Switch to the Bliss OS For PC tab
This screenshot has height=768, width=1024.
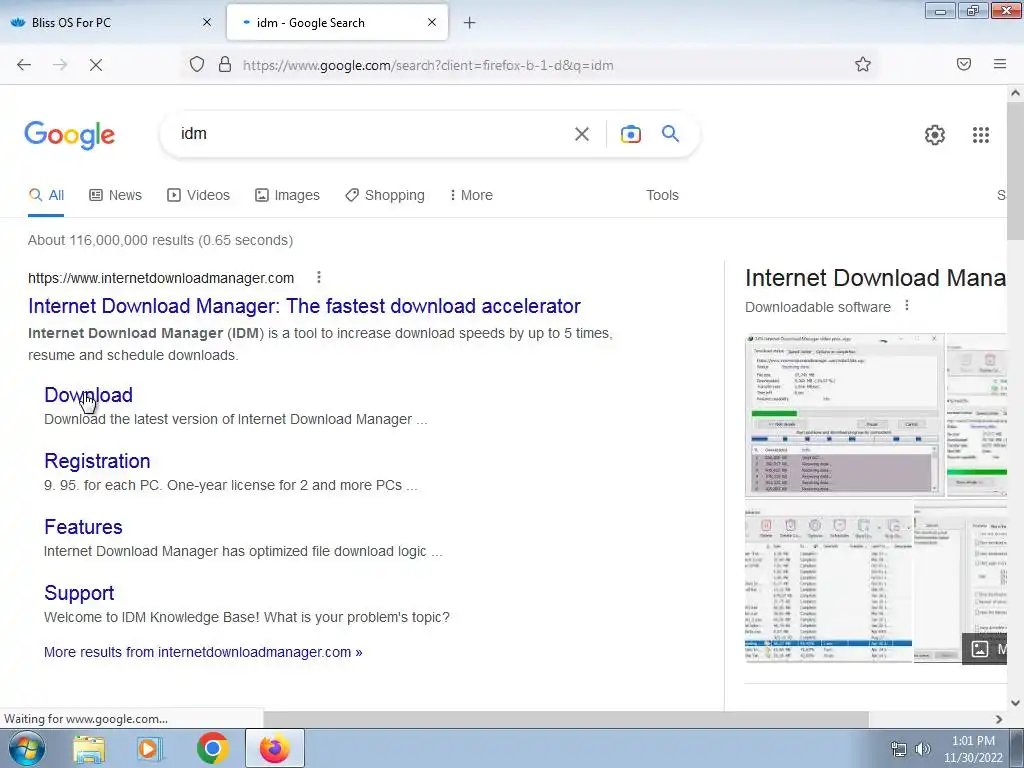(111, 22)
